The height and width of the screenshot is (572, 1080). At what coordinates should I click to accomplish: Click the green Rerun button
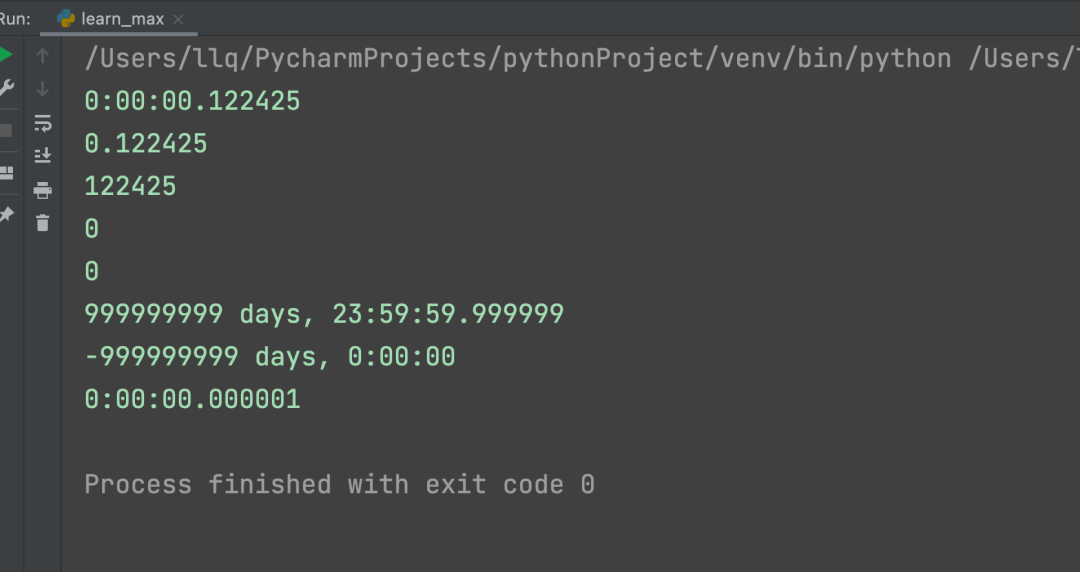pos(6,55)
